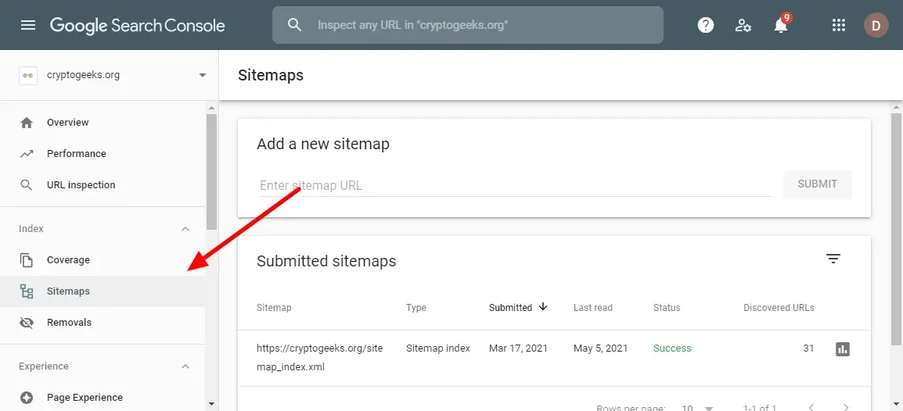Click the Inspect any URL search box
The image size is (903, 411).
click(x=468, y=25)
